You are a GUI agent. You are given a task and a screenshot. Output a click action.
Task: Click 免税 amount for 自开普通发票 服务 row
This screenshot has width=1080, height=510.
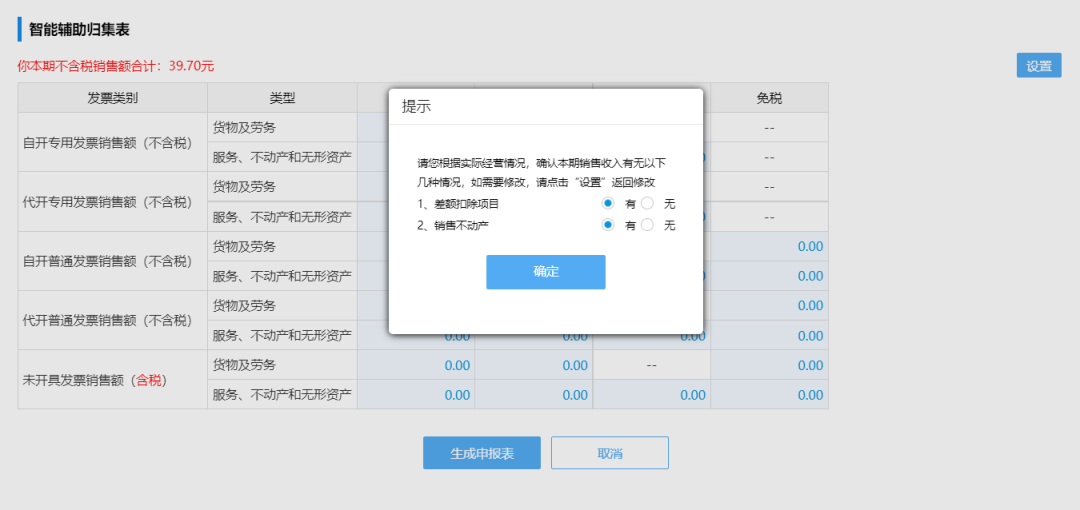pyautogui.click(x=770, y=276)
